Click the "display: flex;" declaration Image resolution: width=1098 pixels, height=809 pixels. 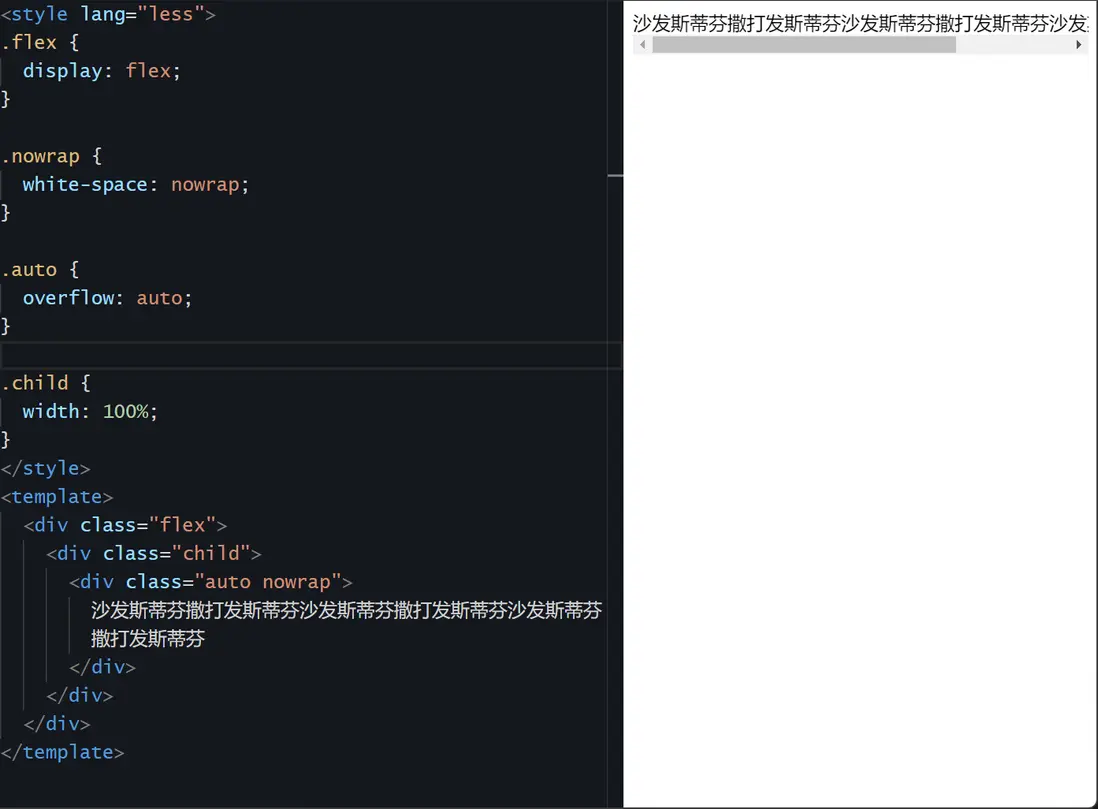[x=101, y=71]
